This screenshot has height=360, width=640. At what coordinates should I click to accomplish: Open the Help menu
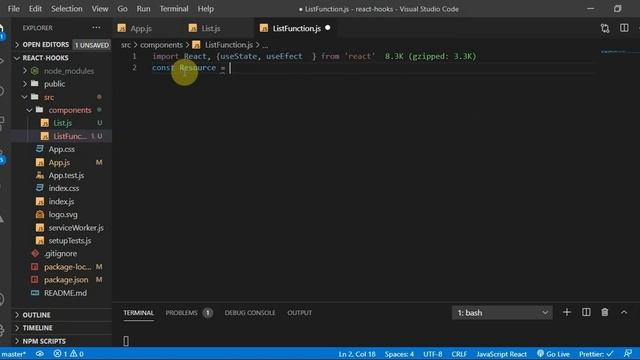(206, 9)
